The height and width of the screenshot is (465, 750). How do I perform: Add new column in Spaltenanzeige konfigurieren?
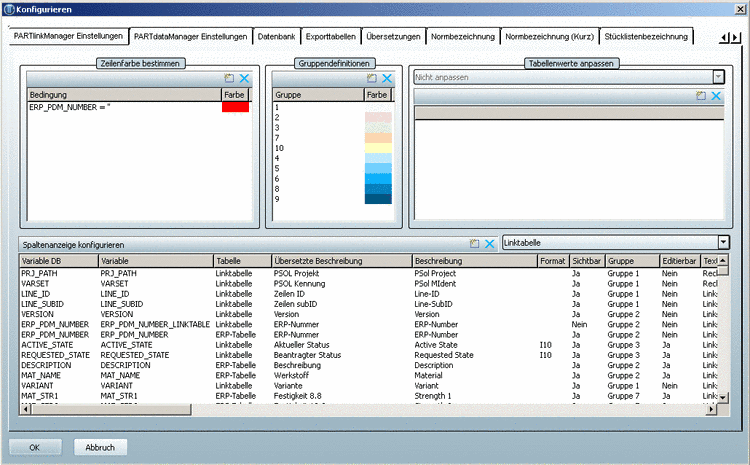[x=474, y=243]
